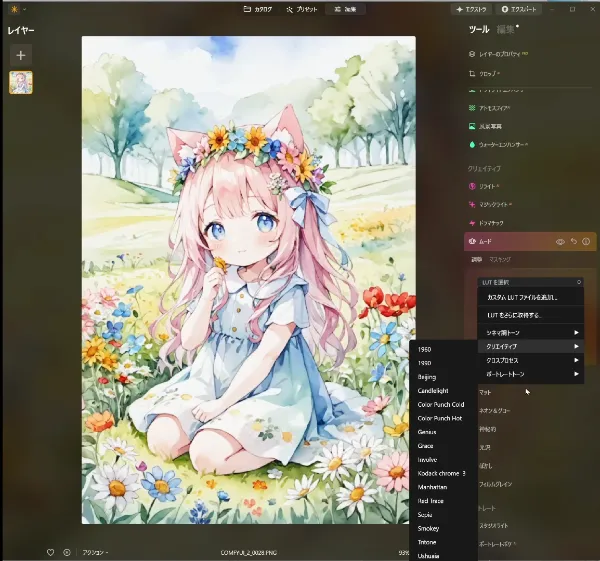600x561 pixels.
Task: Open the ネオン&グロー tool
Action: (x=495, y=411)
